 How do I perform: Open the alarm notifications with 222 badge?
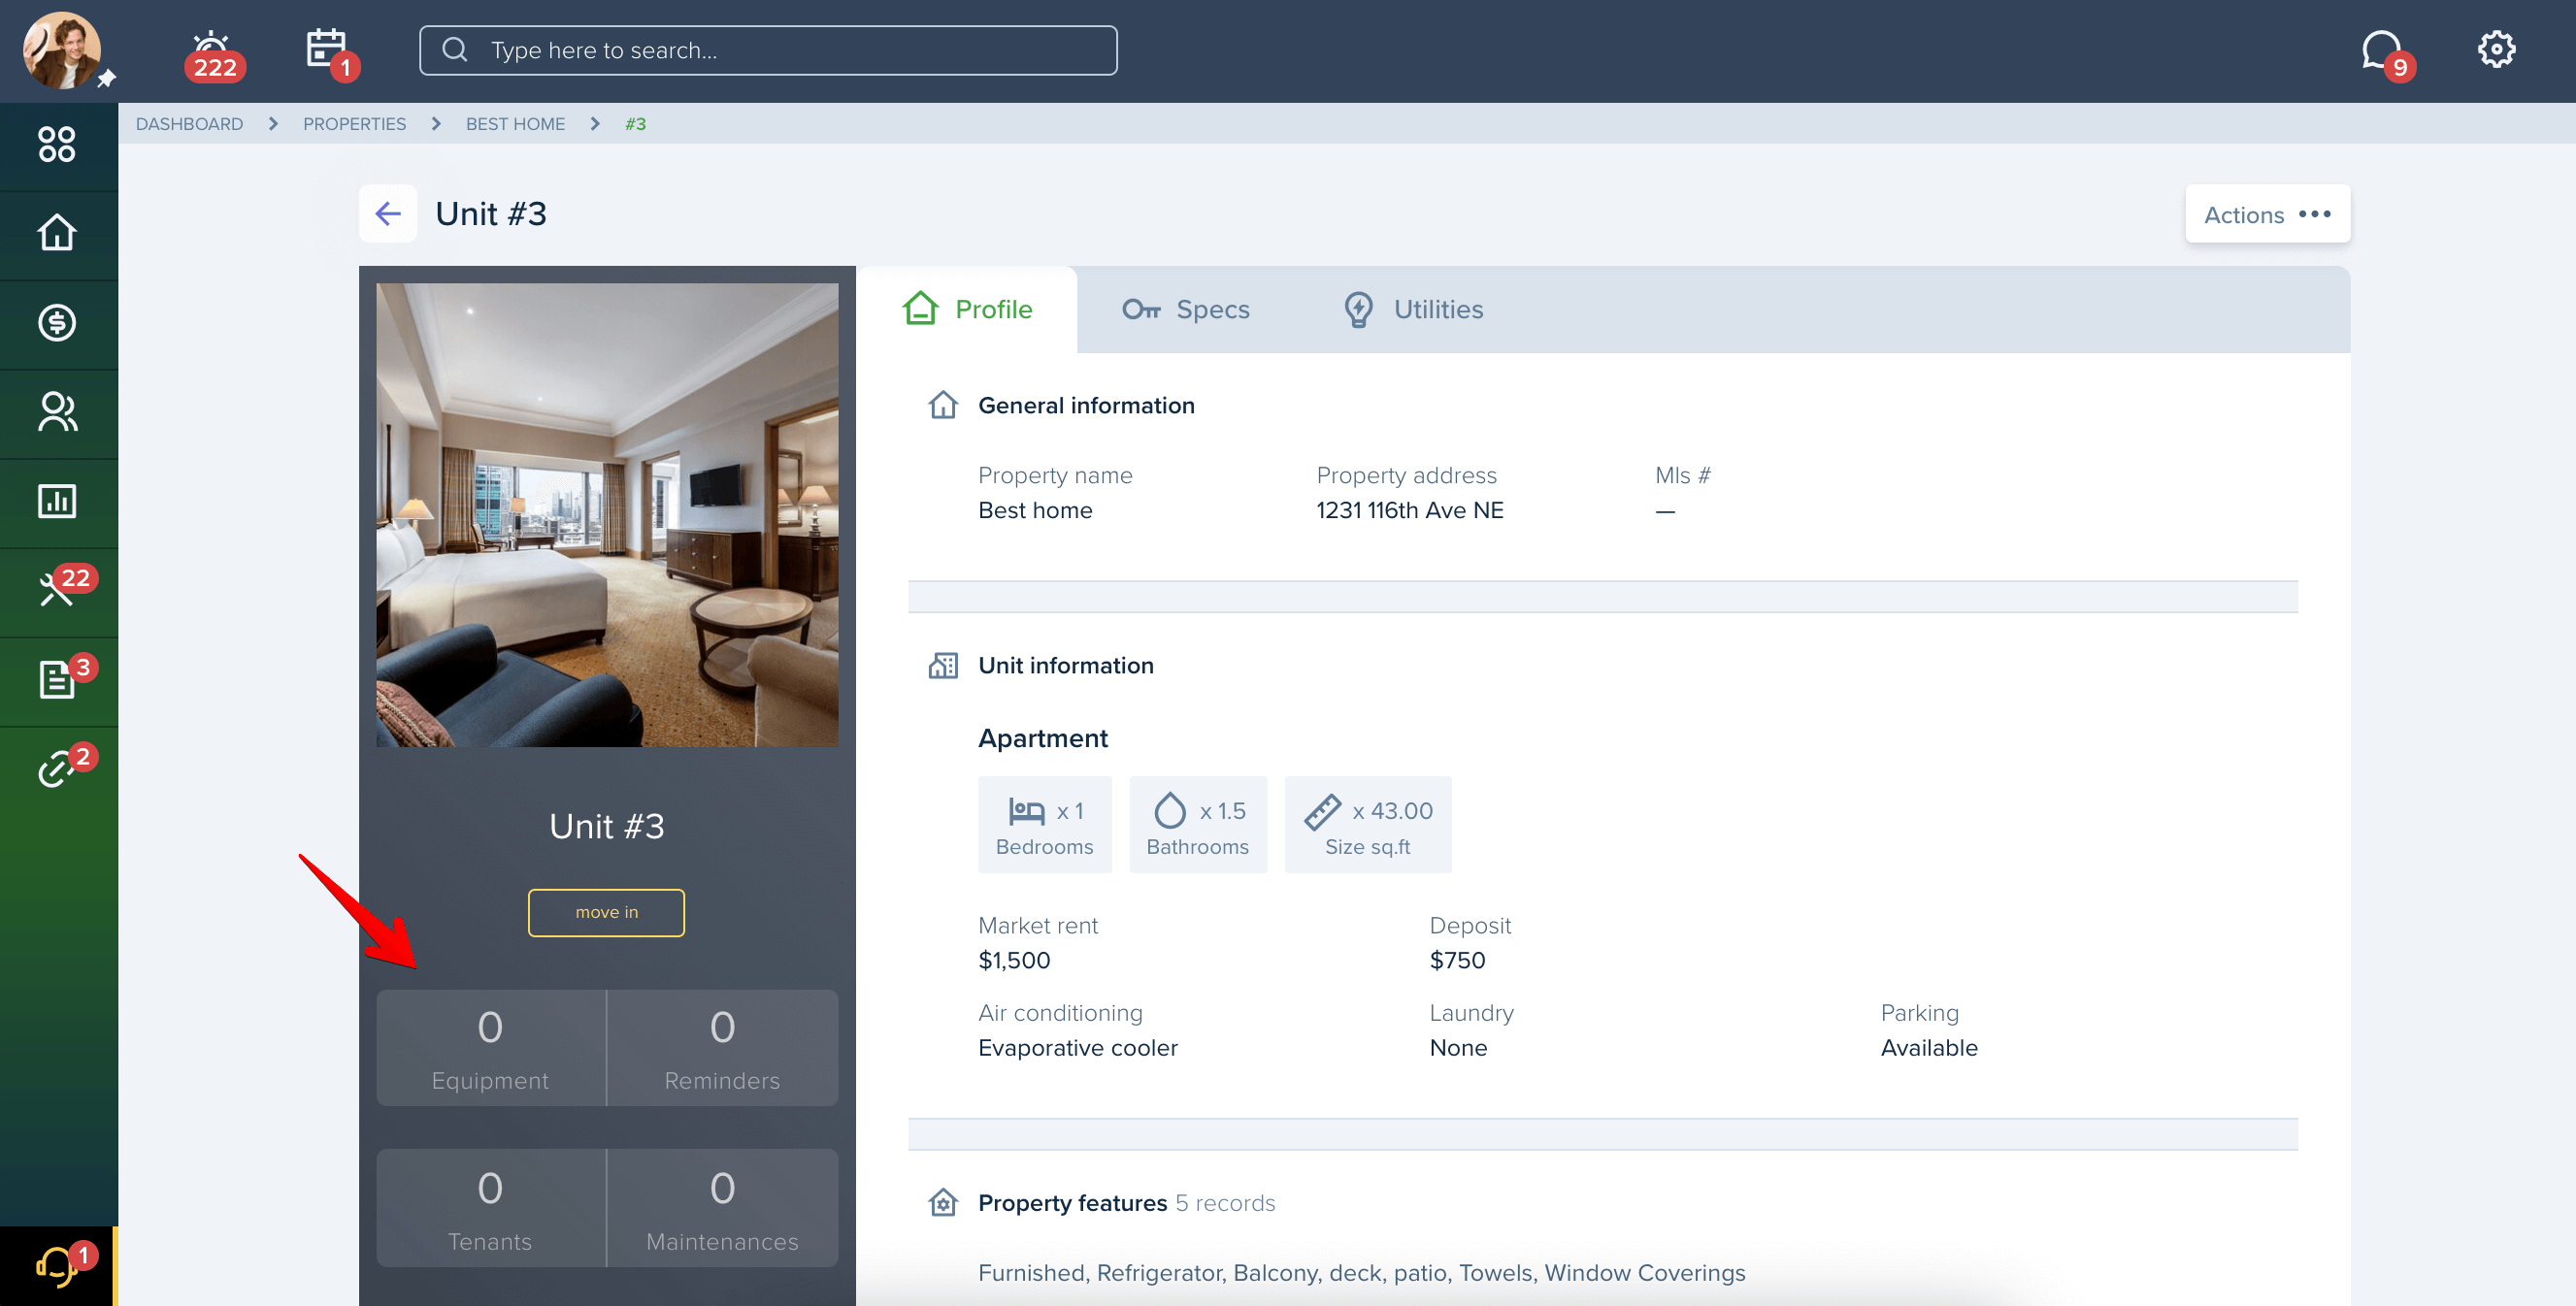point(214,55)
